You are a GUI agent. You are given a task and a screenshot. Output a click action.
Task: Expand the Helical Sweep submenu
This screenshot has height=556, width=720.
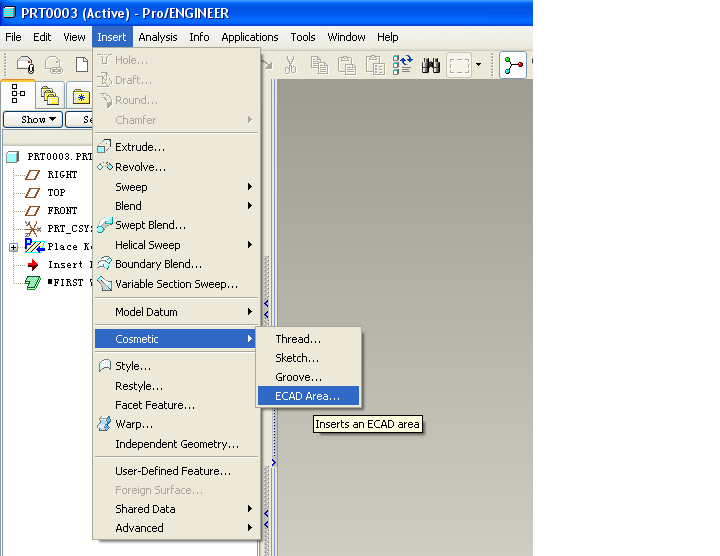click(x=176, y=245)
